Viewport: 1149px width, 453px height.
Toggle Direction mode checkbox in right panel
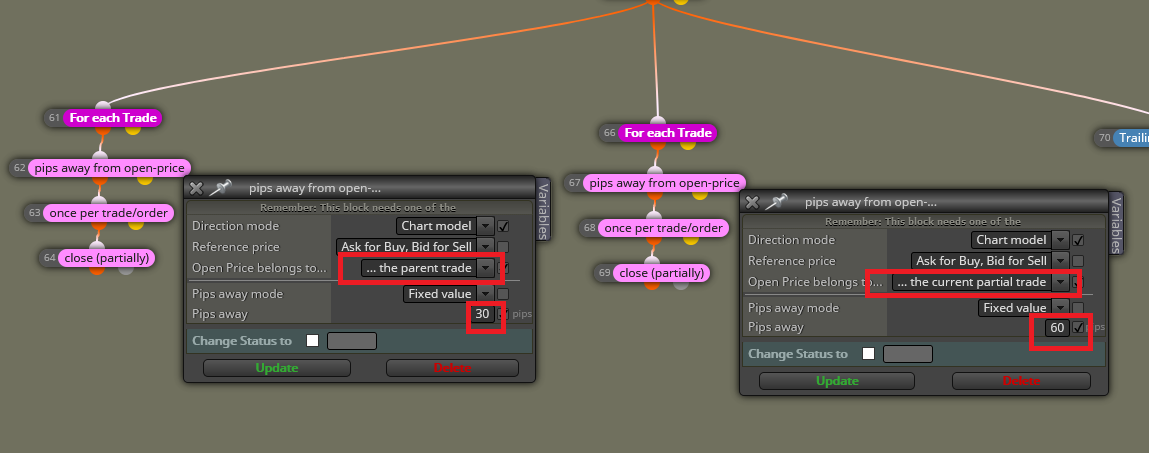coord(1078,240)
